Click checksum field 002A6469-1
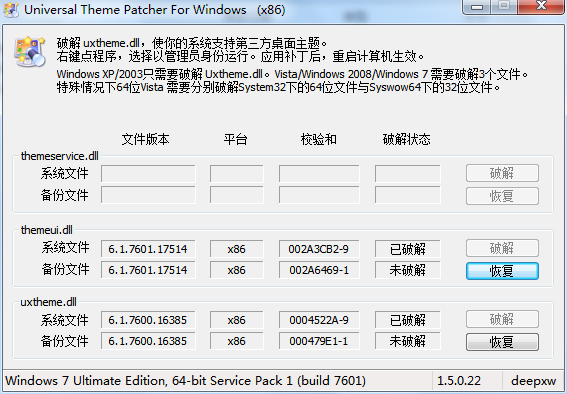The image size is (567, 394). click(319, 270)
